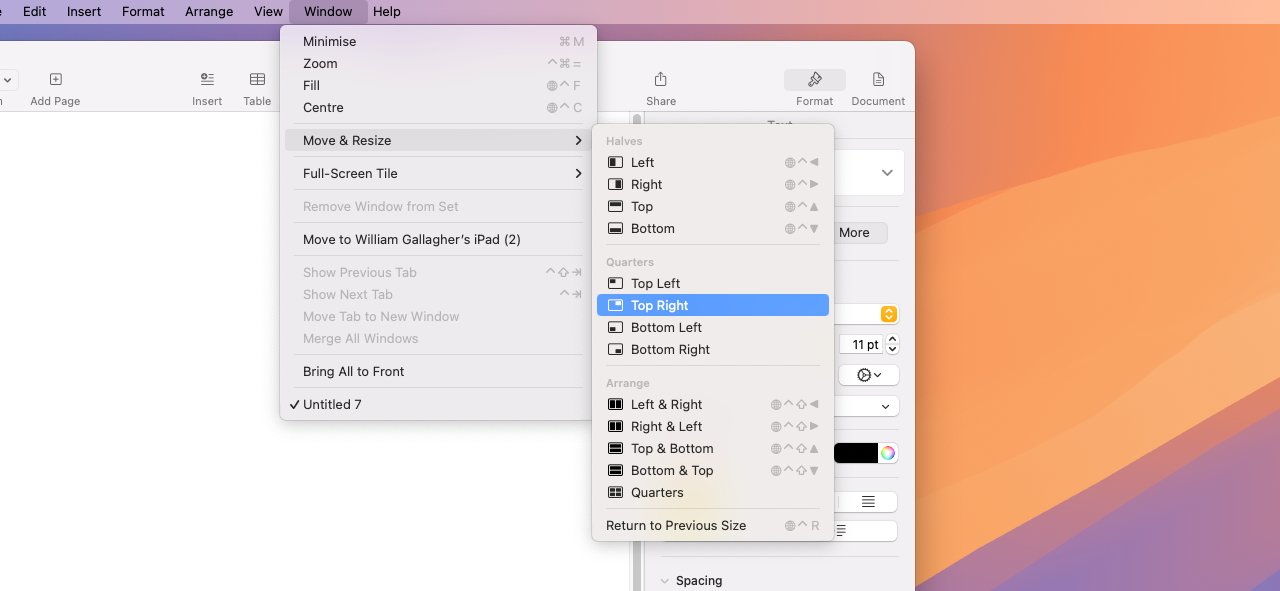This screenshot has width=1280, height=591.
Task: Click the black text colour swatch
Action: pos(855,453)
